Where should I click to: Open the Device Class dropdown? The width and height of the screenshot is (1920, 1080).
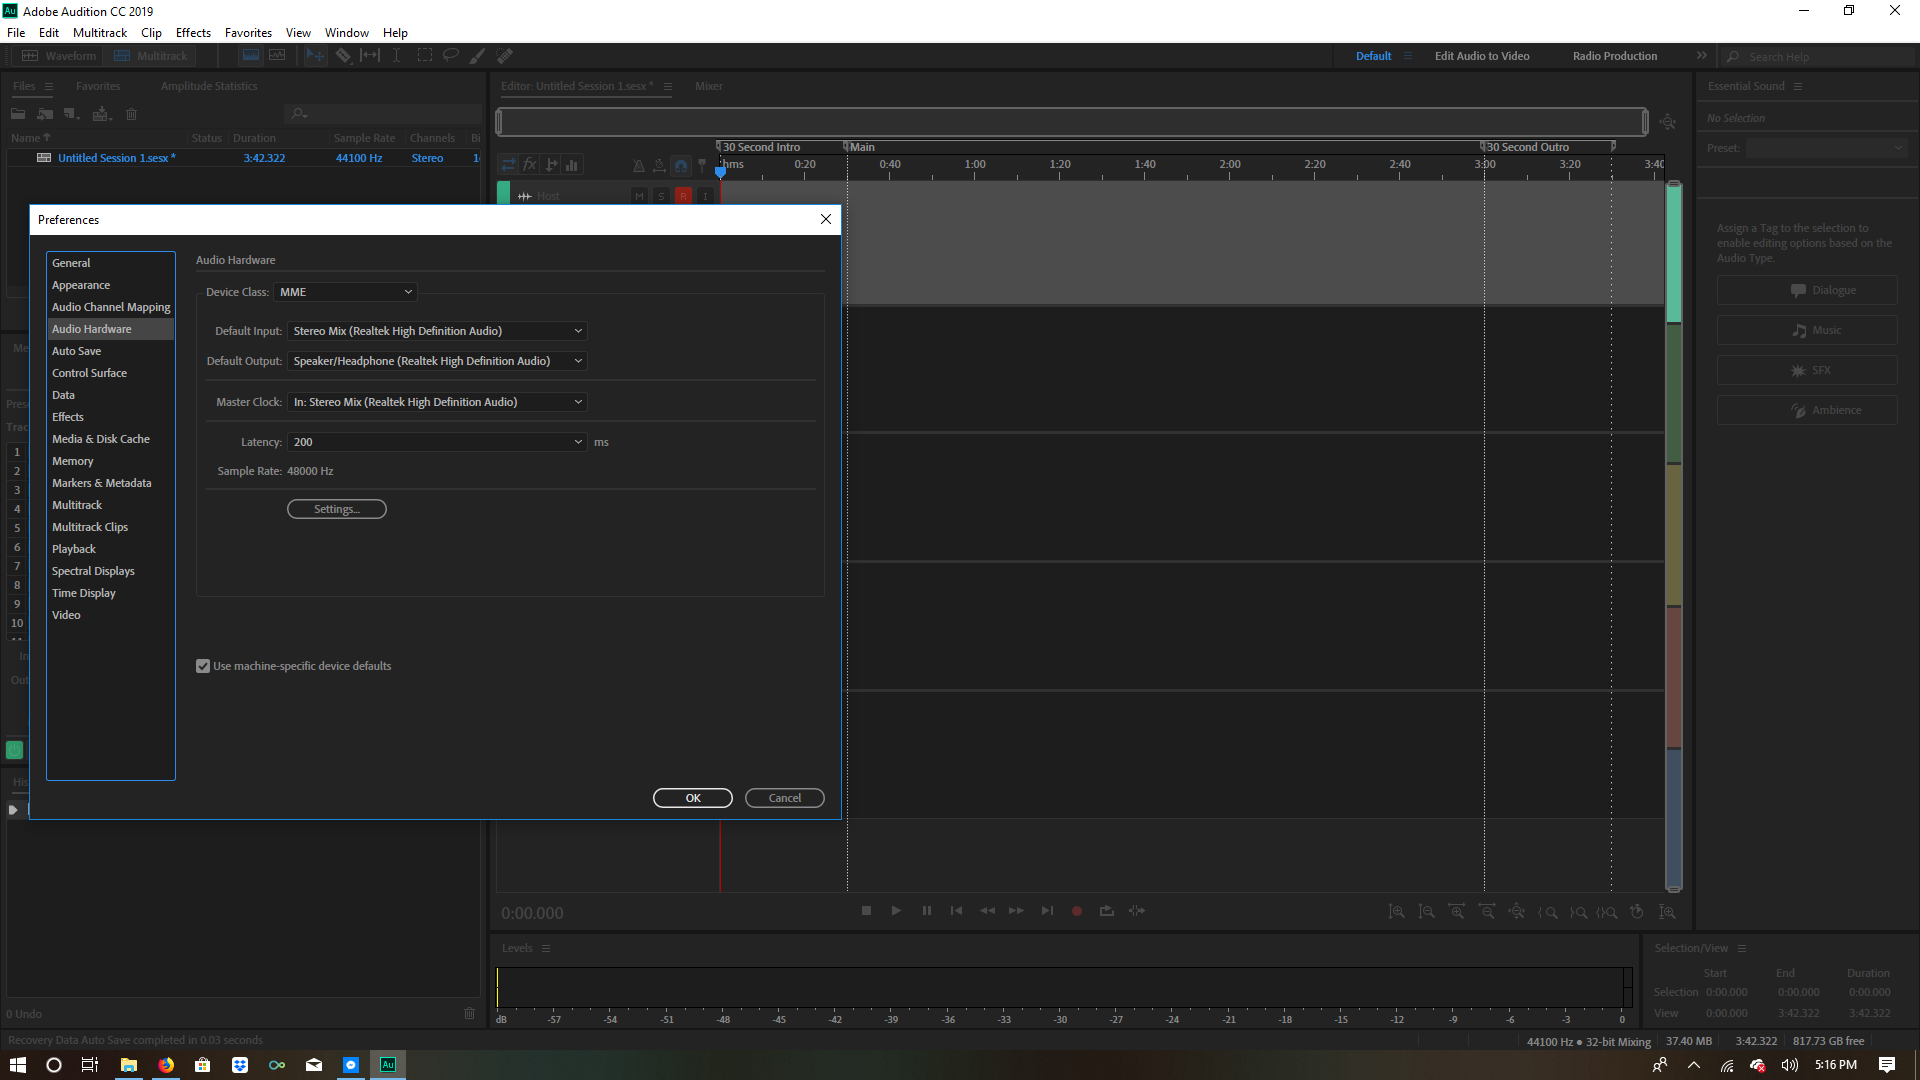coord(345,292)
